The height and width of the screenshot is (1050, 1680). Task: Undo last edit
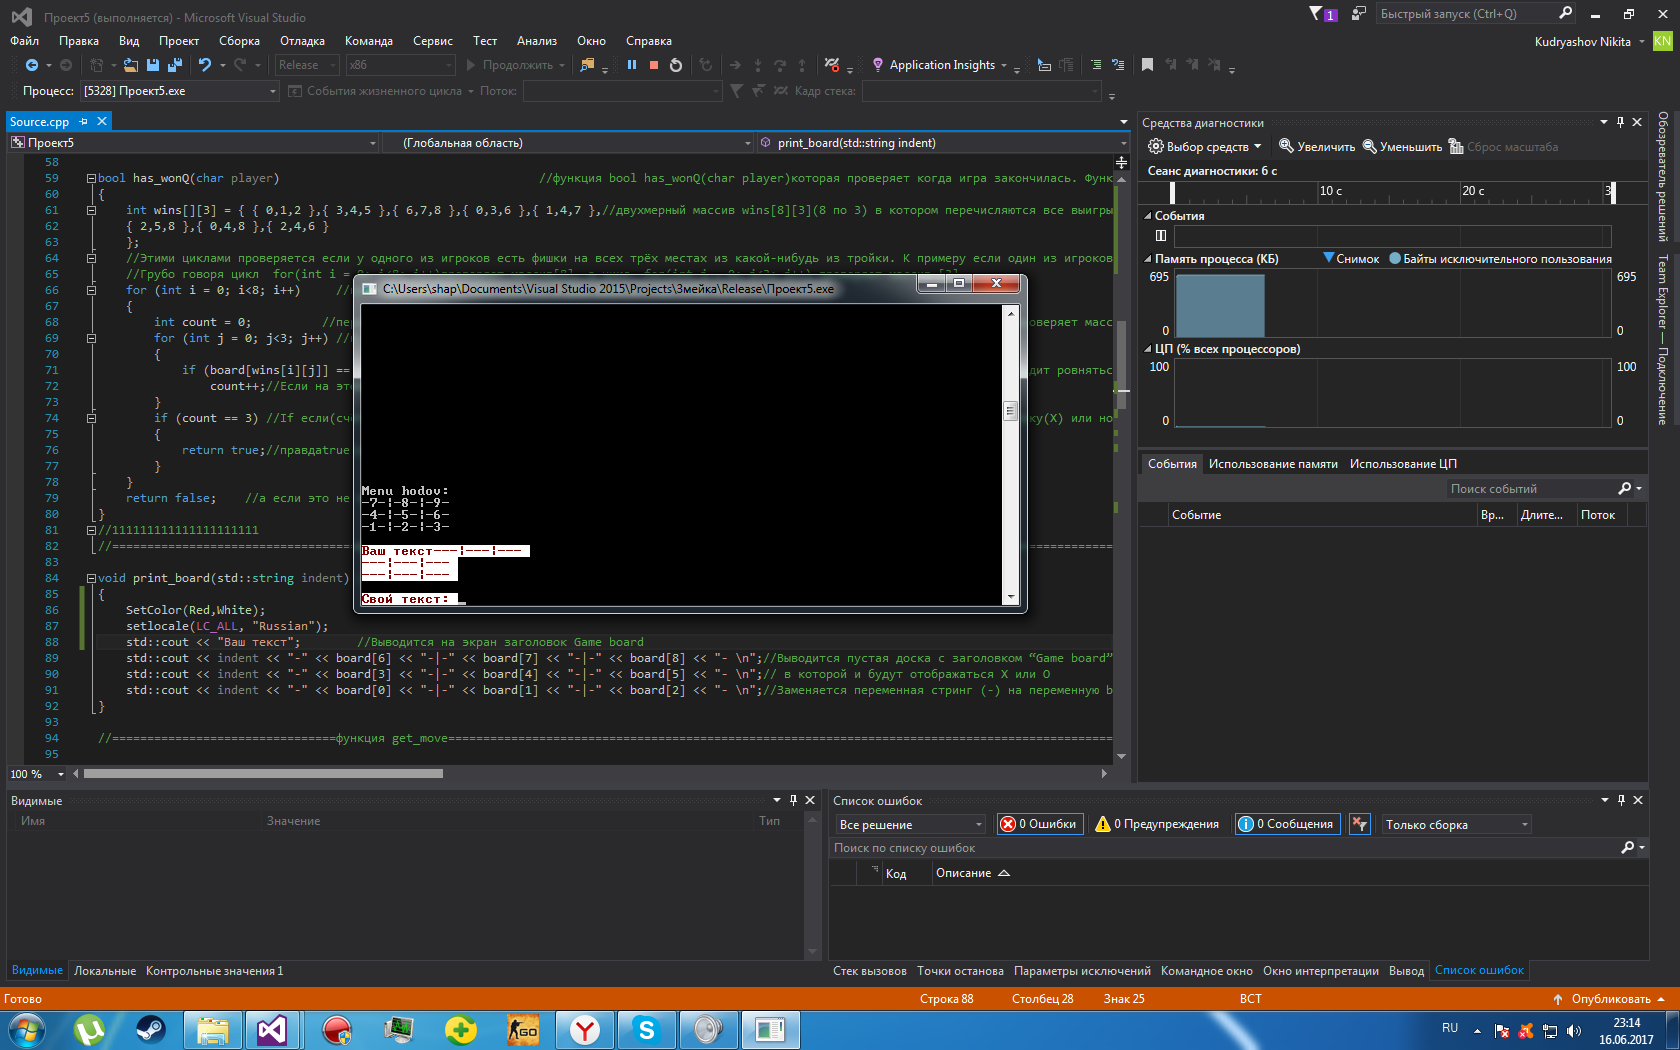click(205, 65)
